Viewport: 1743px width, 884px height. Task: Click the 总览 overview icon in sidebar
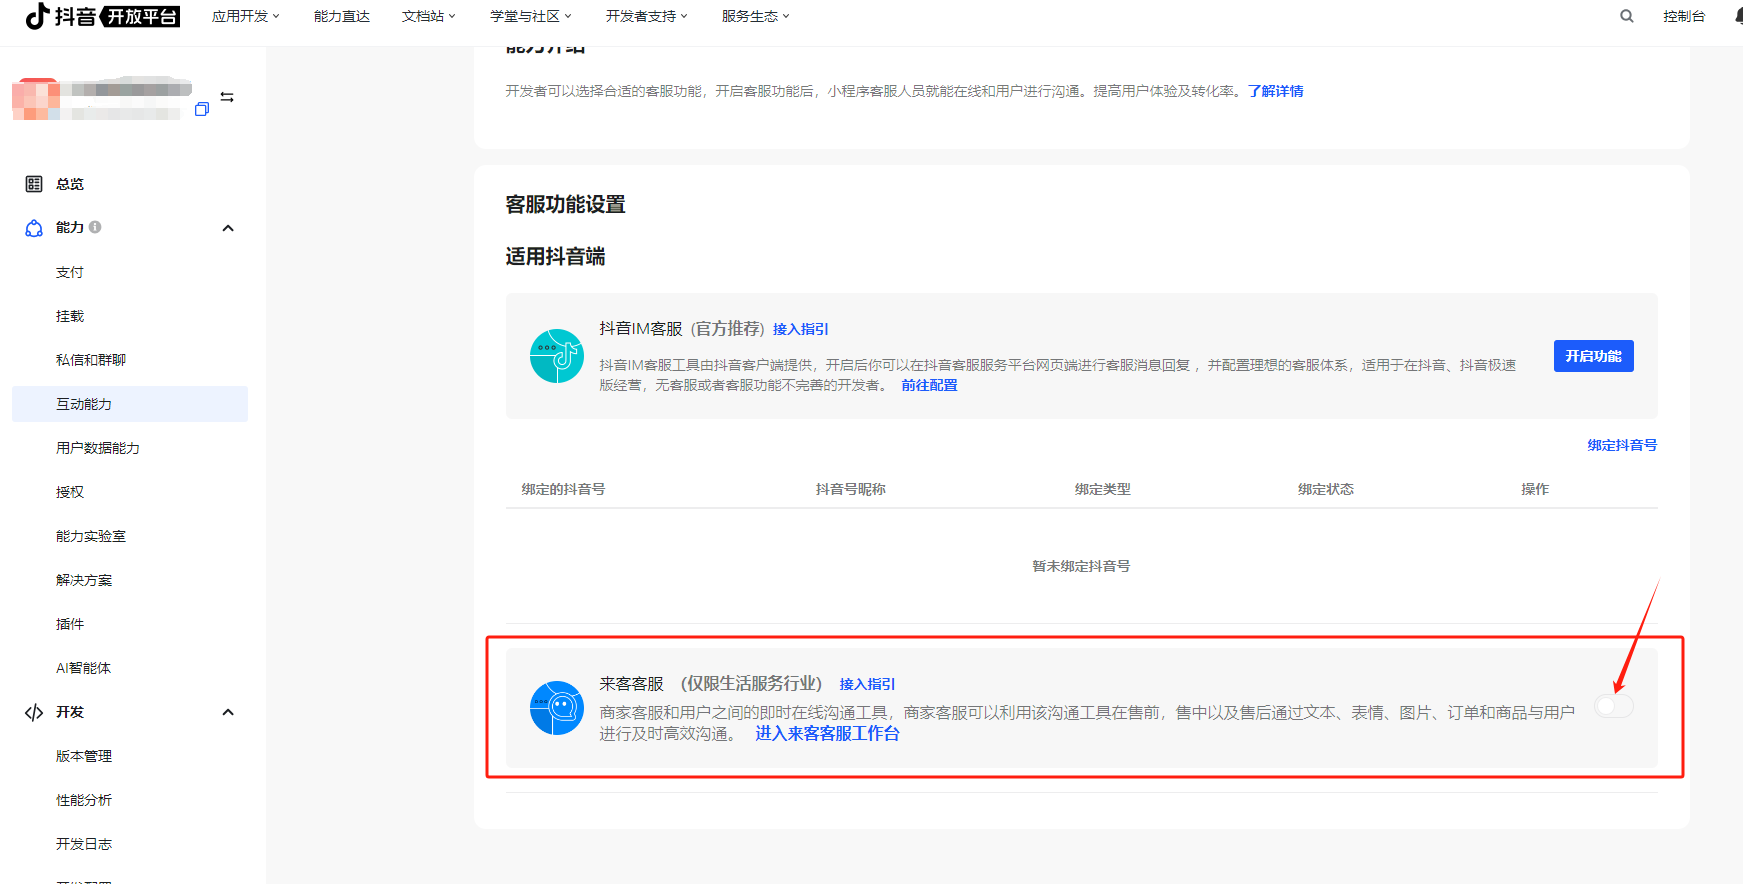pyautogui.click(x=34, y=184)
